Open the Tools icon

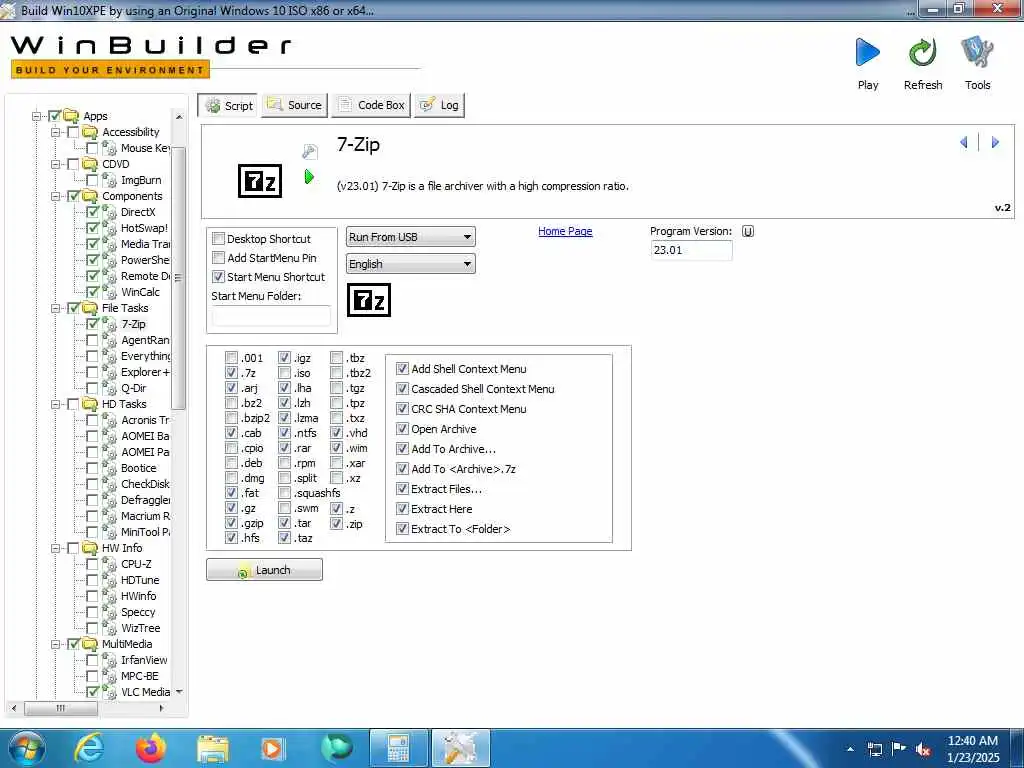pyautogui.click(x=977, y=52)
